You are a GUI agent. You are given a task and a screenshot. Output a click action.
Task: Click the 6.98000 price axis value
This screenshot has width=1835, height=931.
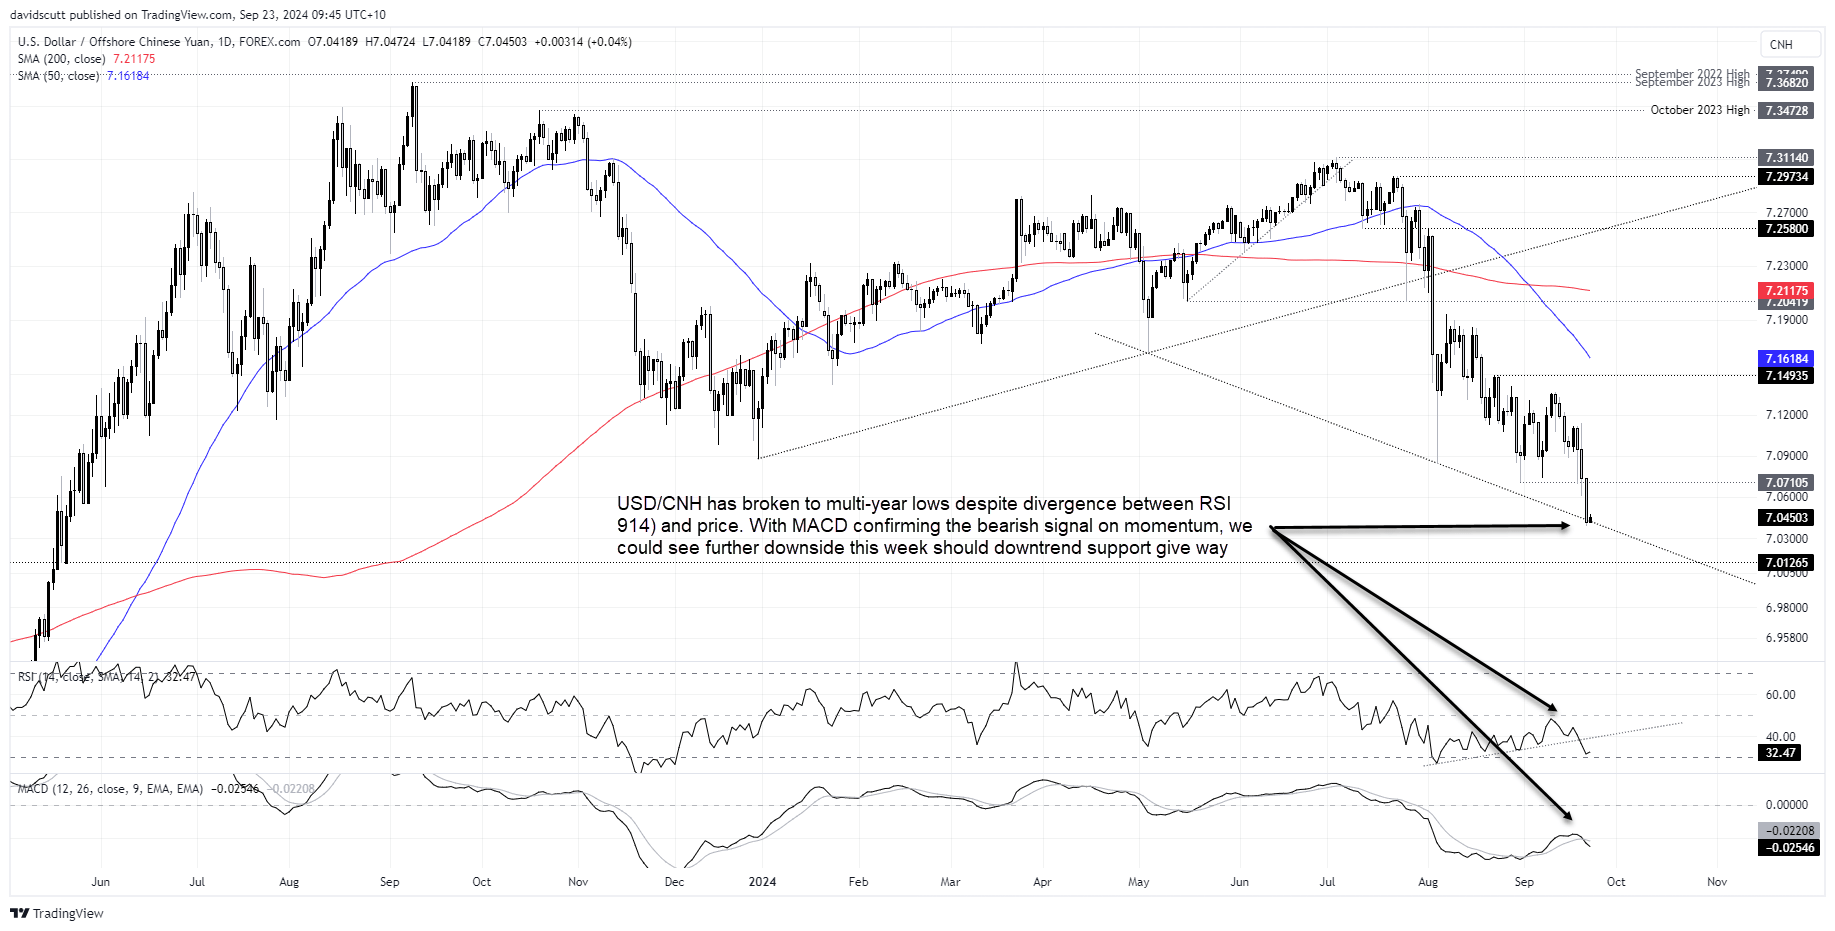pos(1786,608)
